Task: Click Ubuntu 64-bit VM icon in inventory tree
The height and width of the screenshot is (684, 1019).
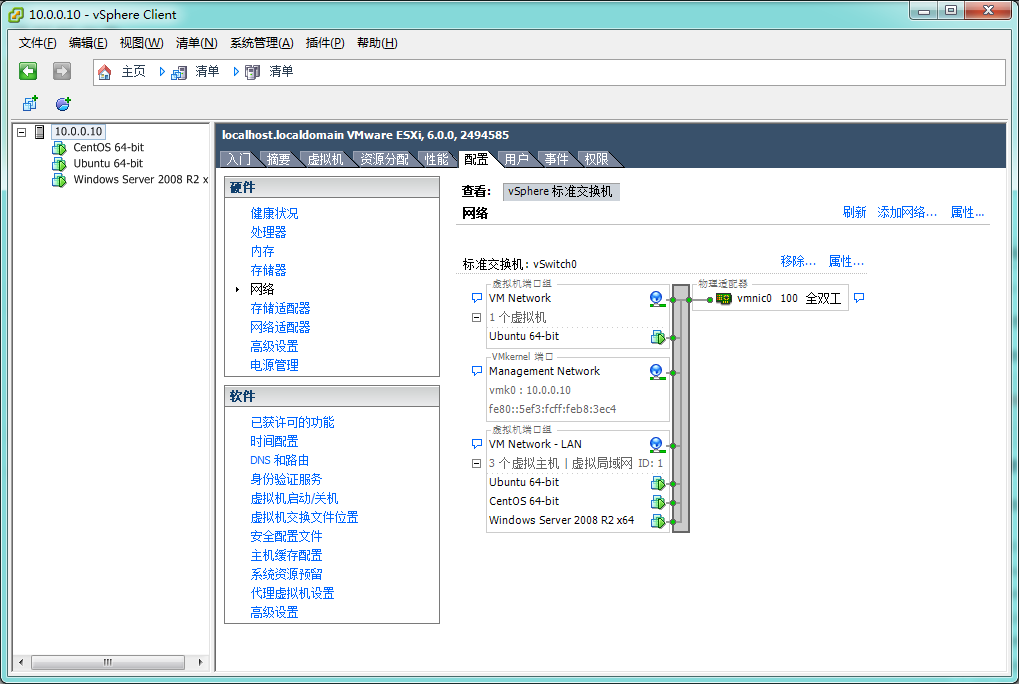Action: pos(59,164)
